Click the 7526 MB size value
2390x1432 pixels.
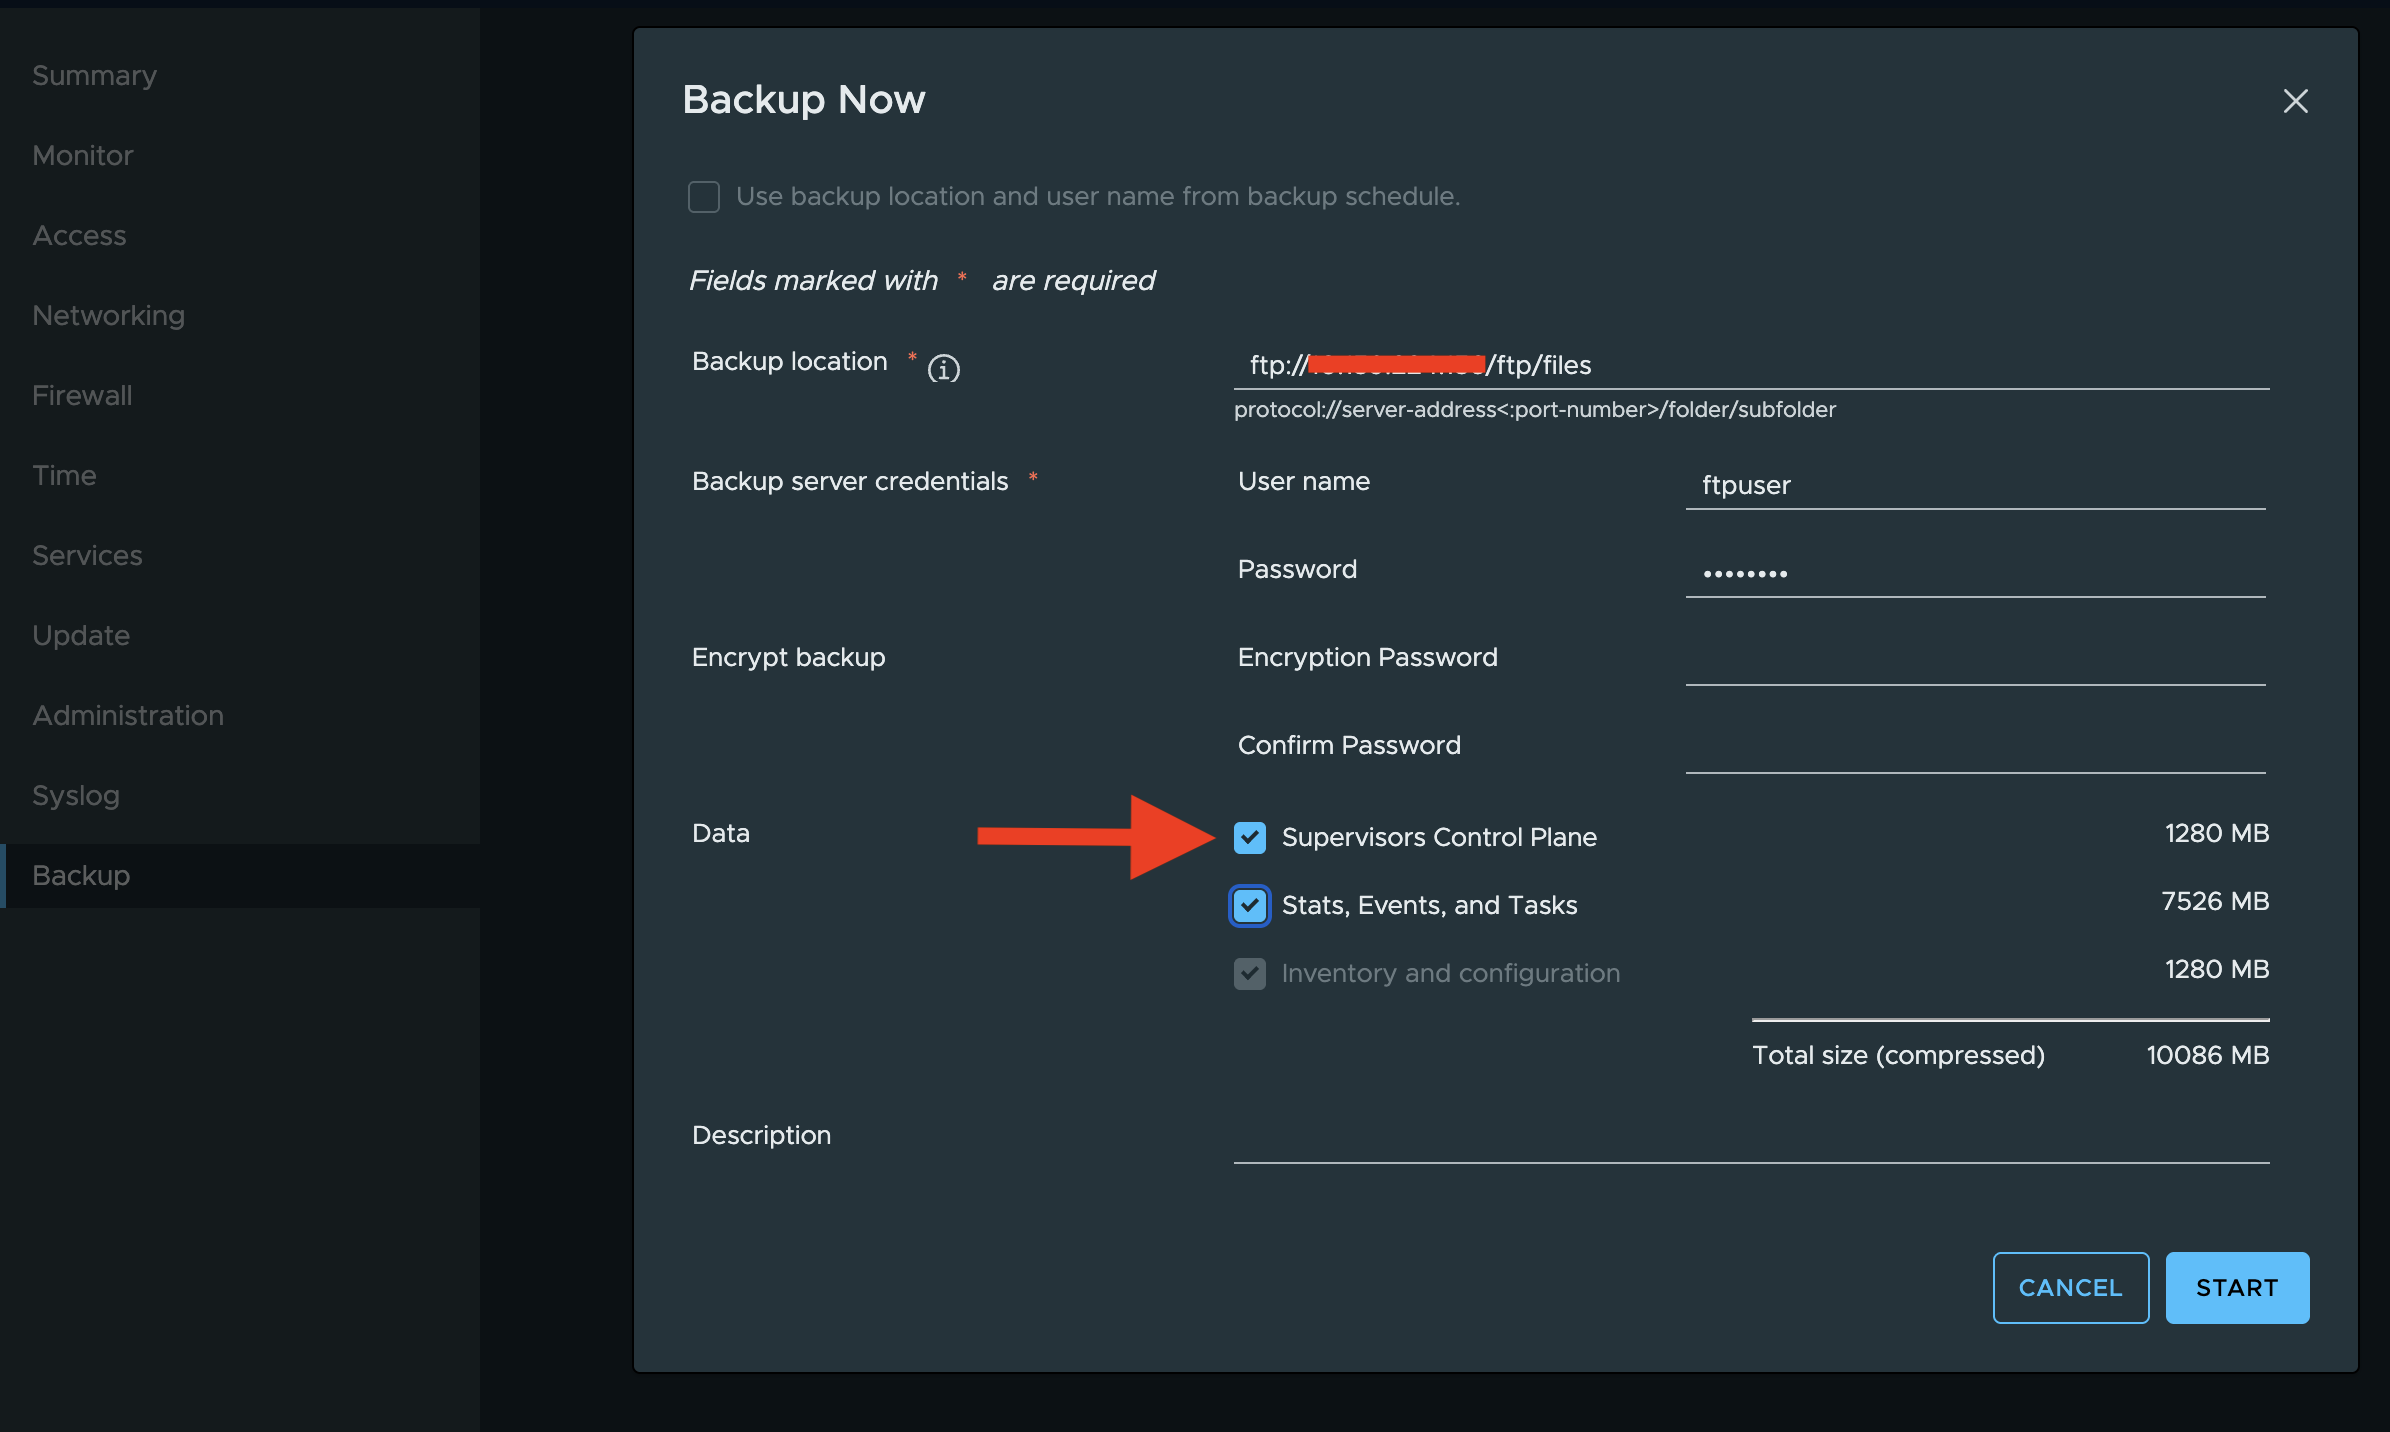(x=2215, y=901)
